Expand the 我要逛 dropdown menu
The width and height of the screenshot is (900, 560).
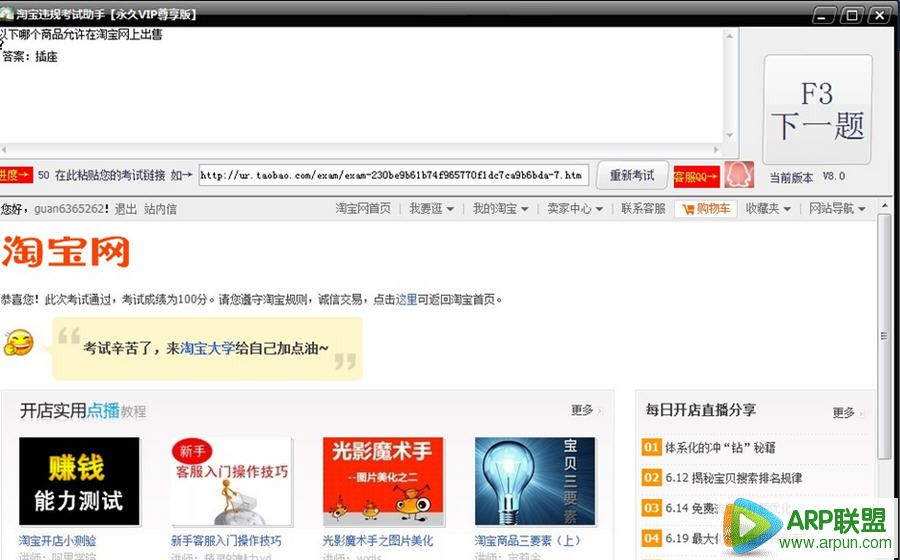pos(431,209)
